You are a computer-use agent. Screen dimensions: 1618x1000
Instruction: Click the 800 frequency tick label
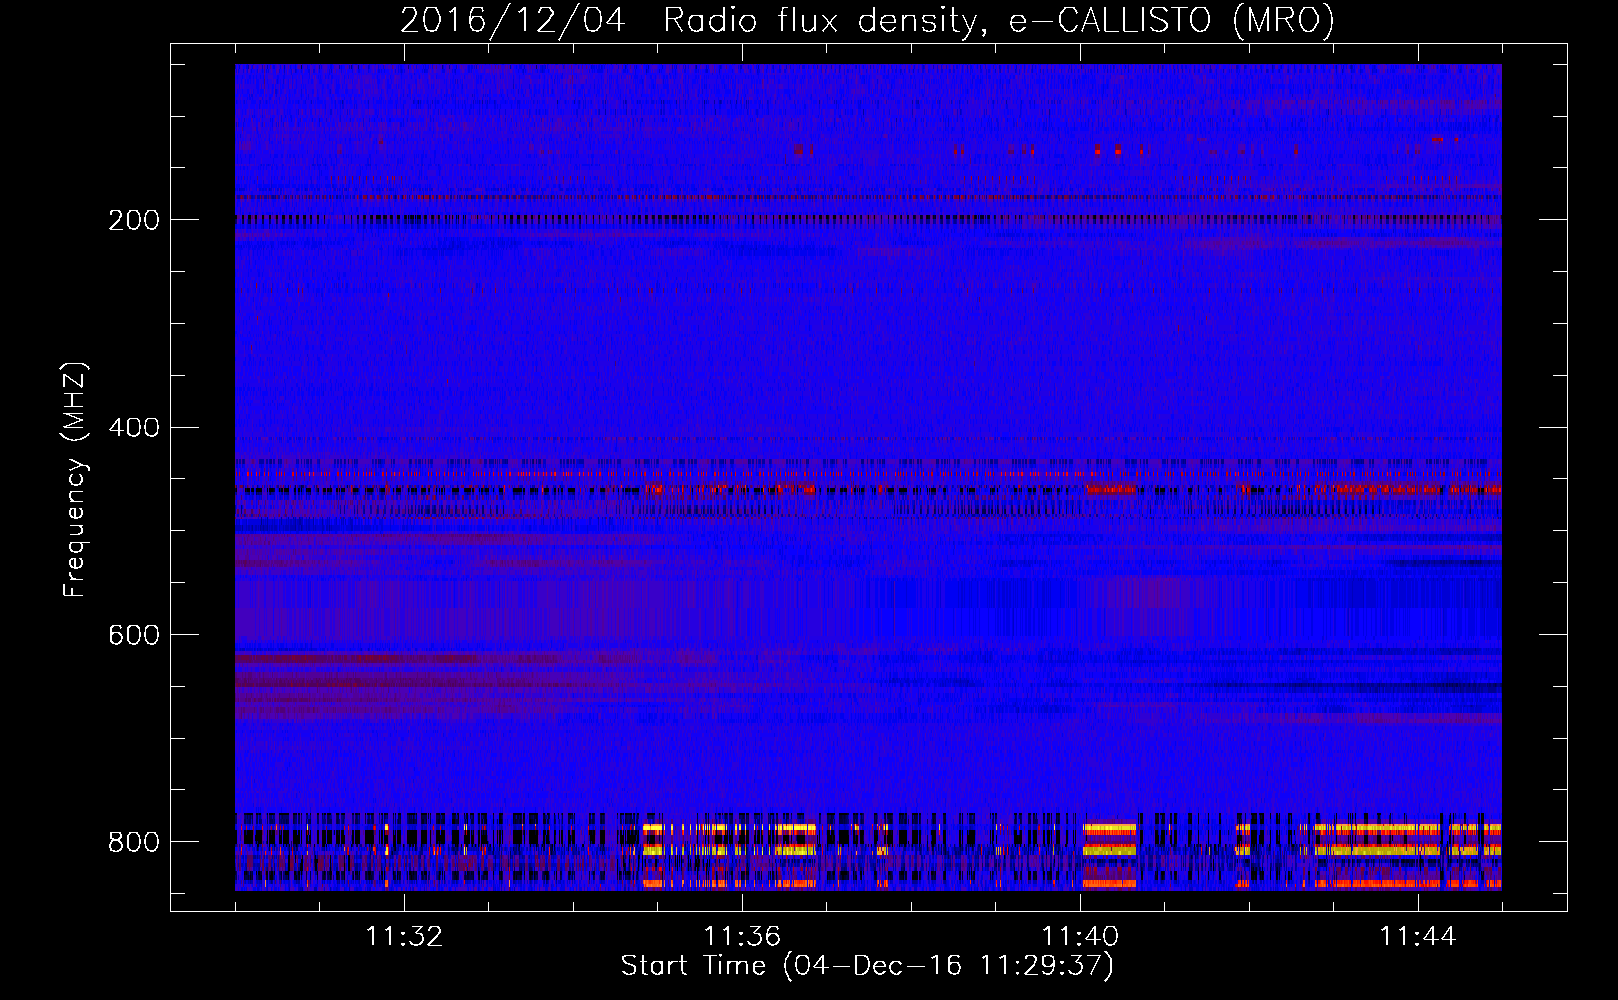[x=133, y=842]
